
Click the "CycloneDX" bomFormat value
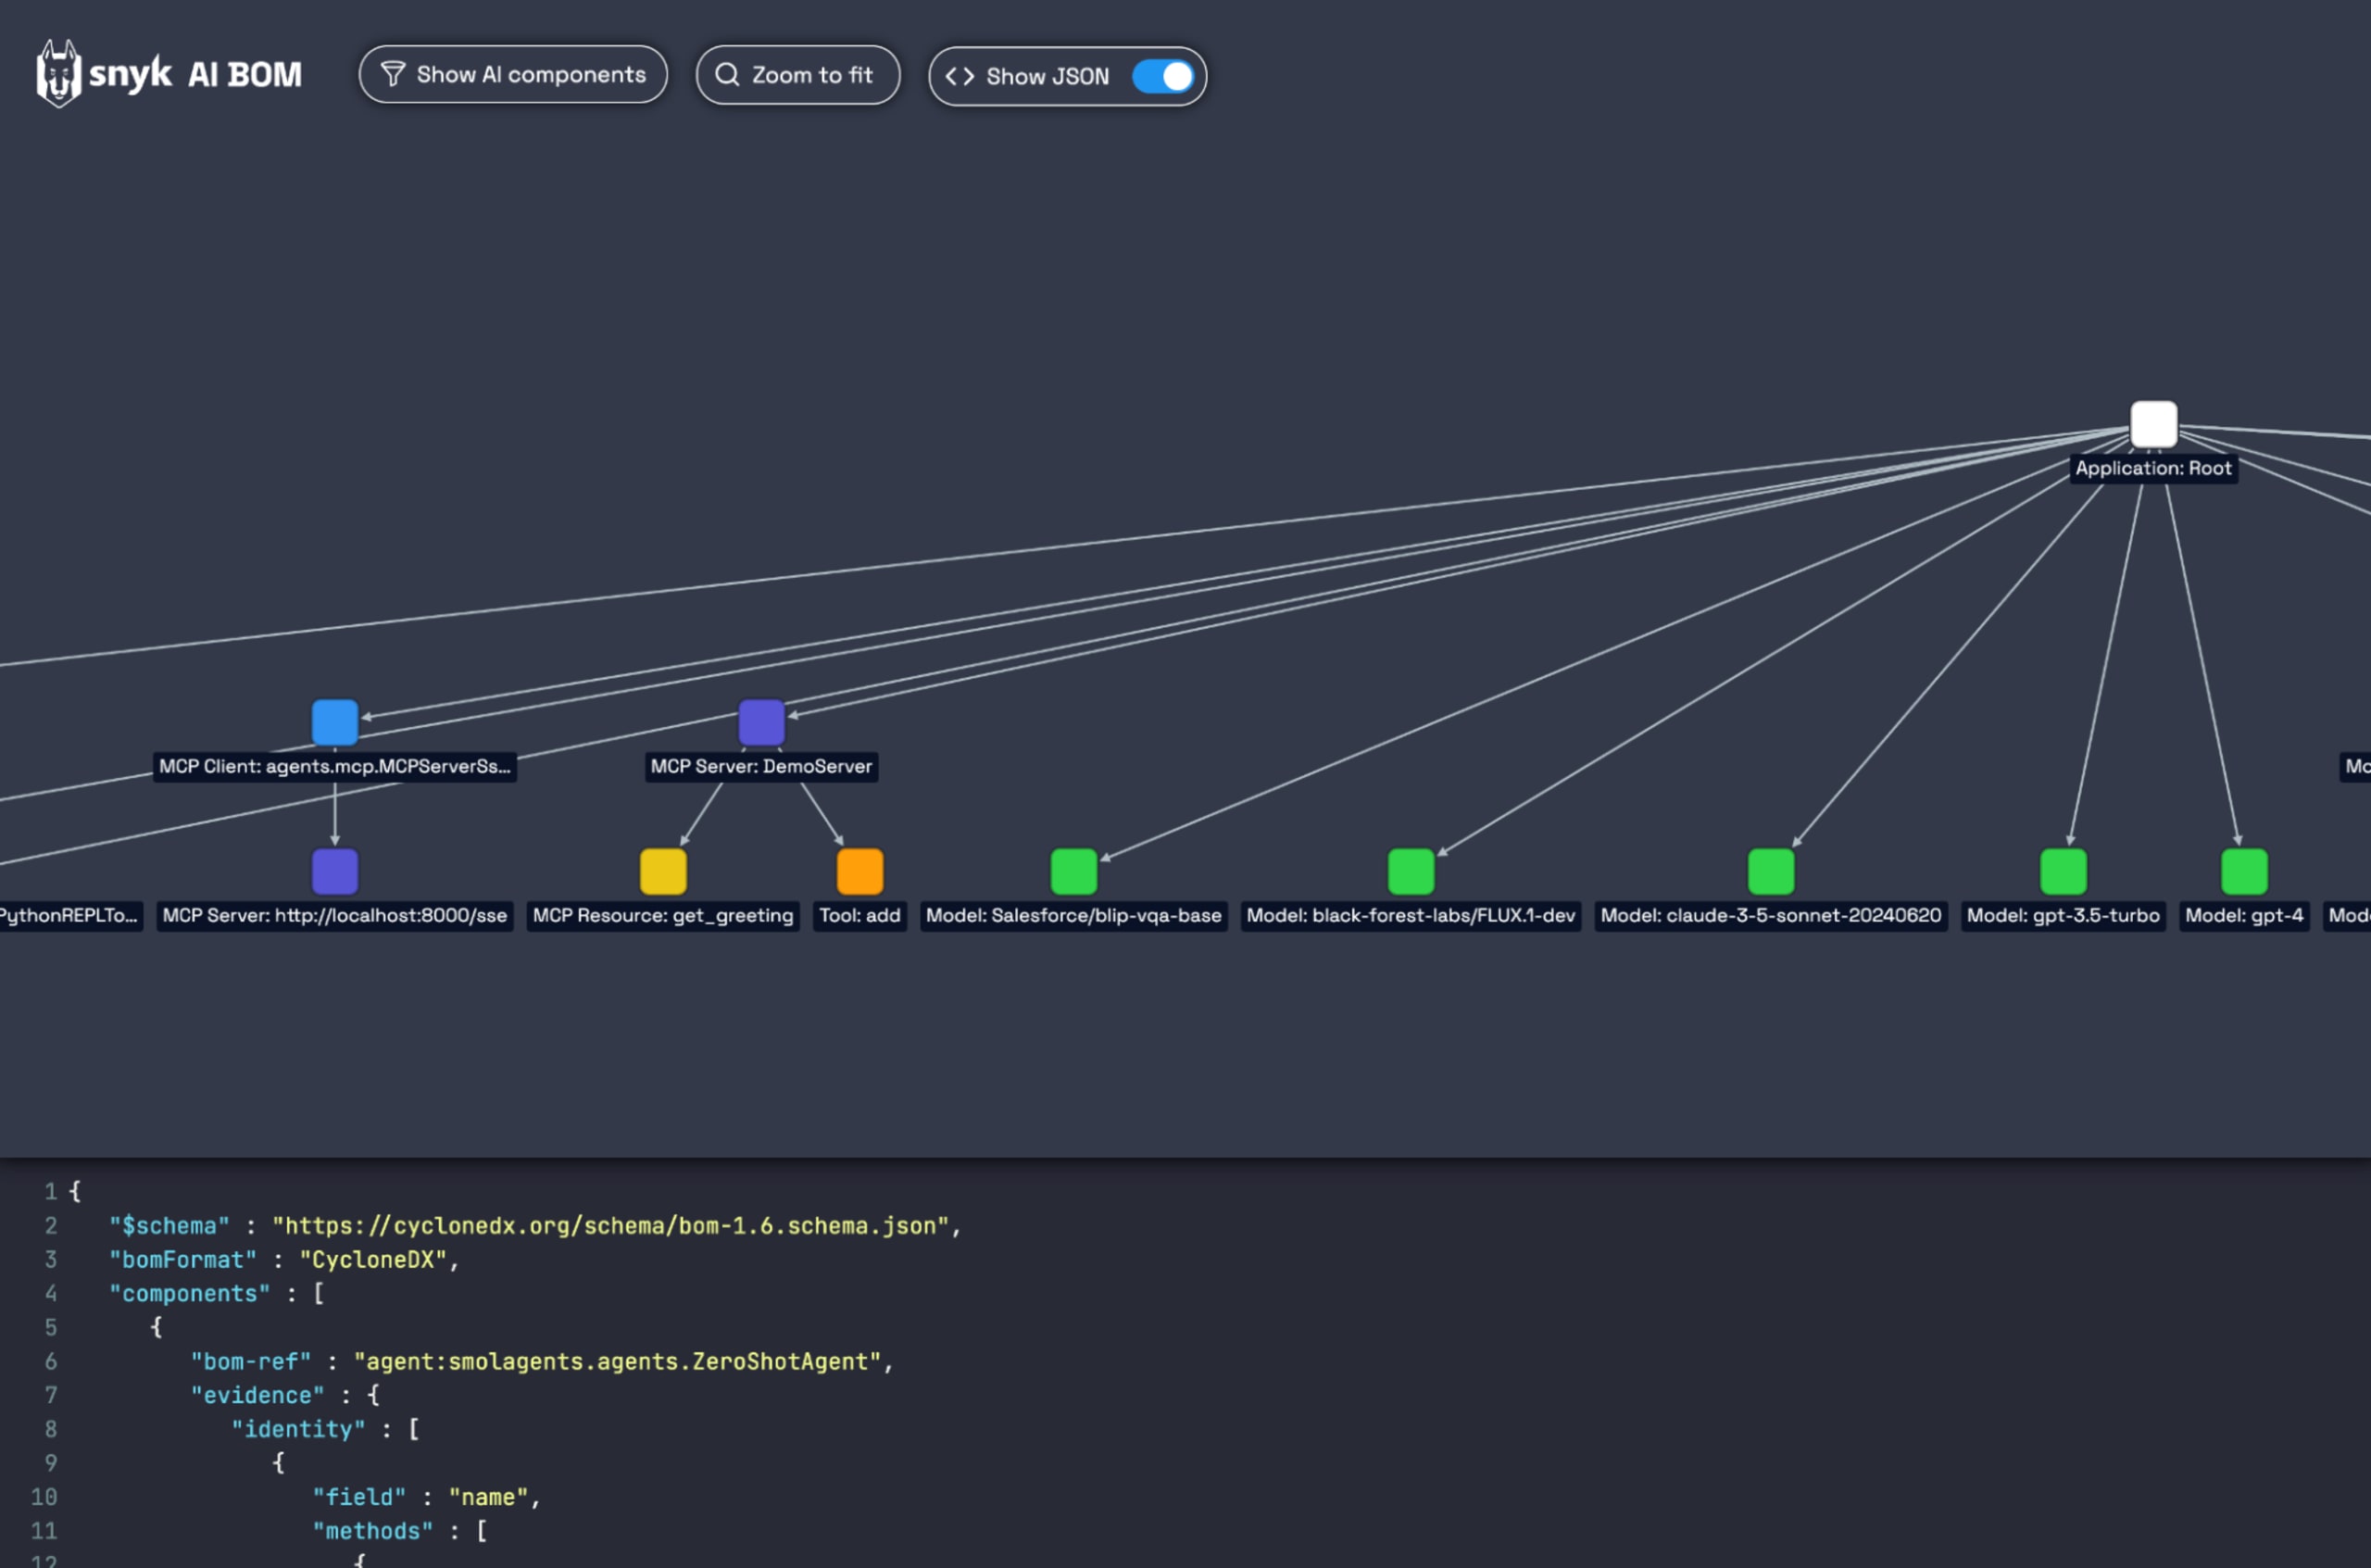[x=373, y=1260]
